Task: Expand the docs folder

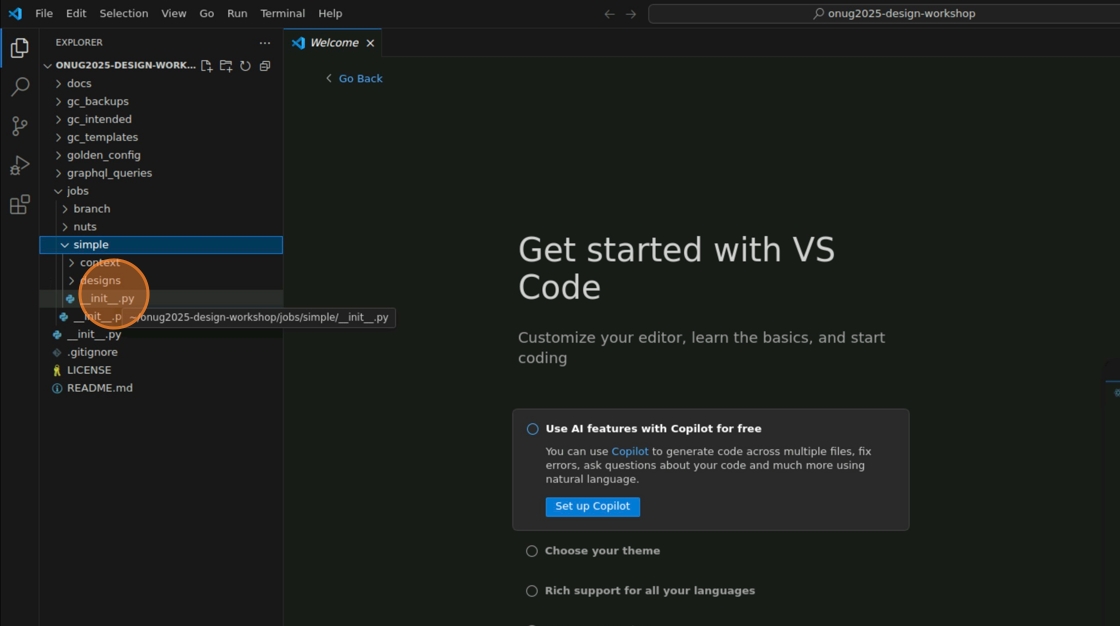Action: pyautogui.click(x=161, y=84)
